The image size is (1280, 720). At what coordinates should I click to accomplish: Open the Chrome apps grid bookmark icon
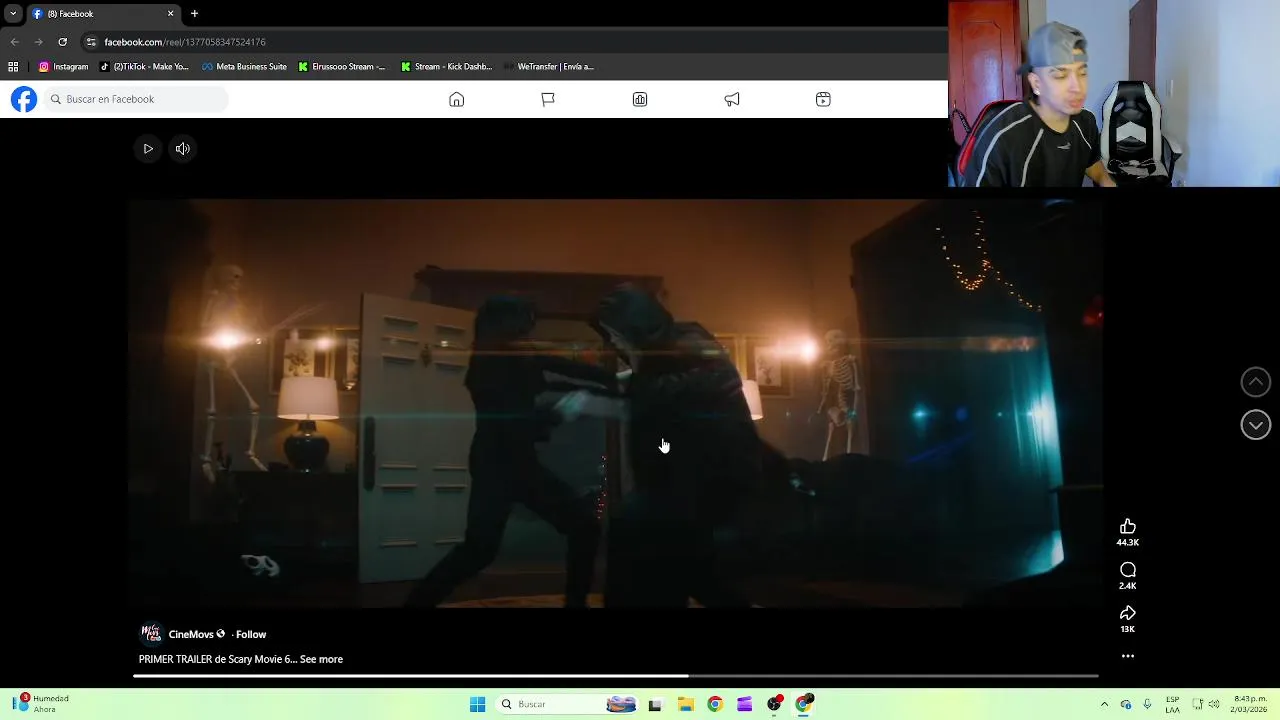point(13,67)
